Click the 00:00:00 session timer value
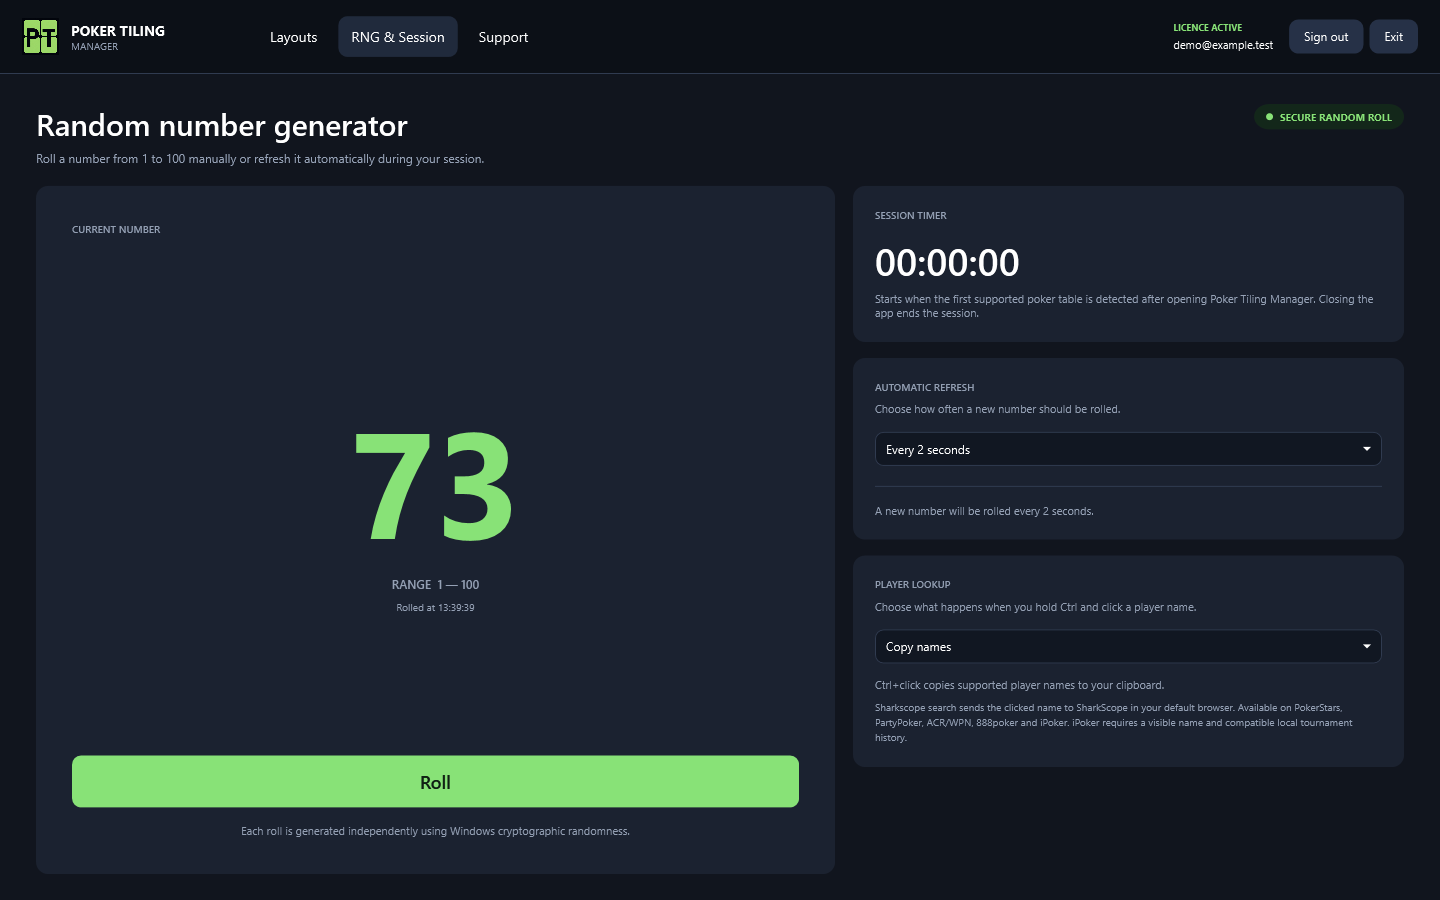 coord(947,263)
